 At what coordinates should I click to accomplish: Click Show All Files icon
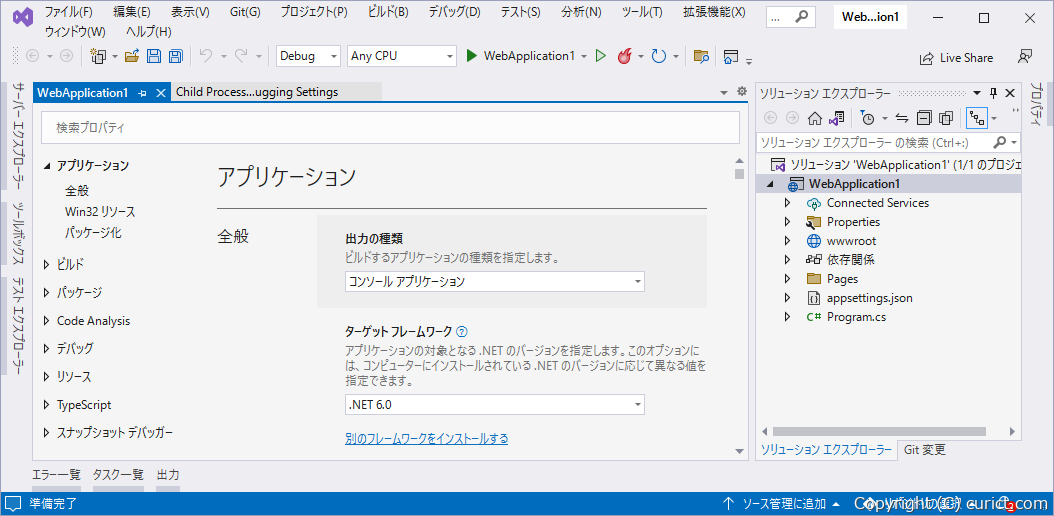(x=946, y=118)
